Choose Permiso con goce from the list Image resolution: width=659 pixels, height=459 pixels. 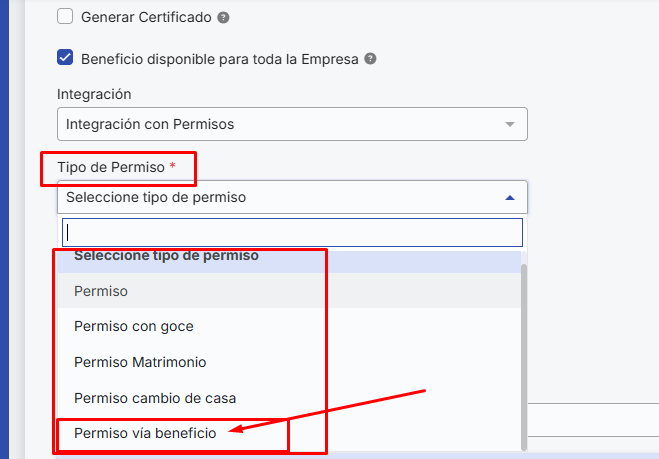click(289, 326)
